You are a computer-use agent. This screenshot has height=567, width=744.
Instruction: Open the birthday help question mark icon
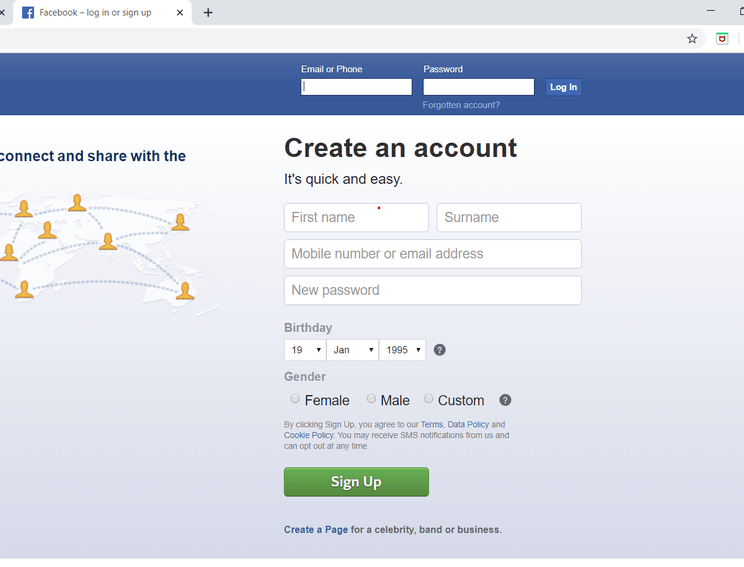tap(440, 350)
